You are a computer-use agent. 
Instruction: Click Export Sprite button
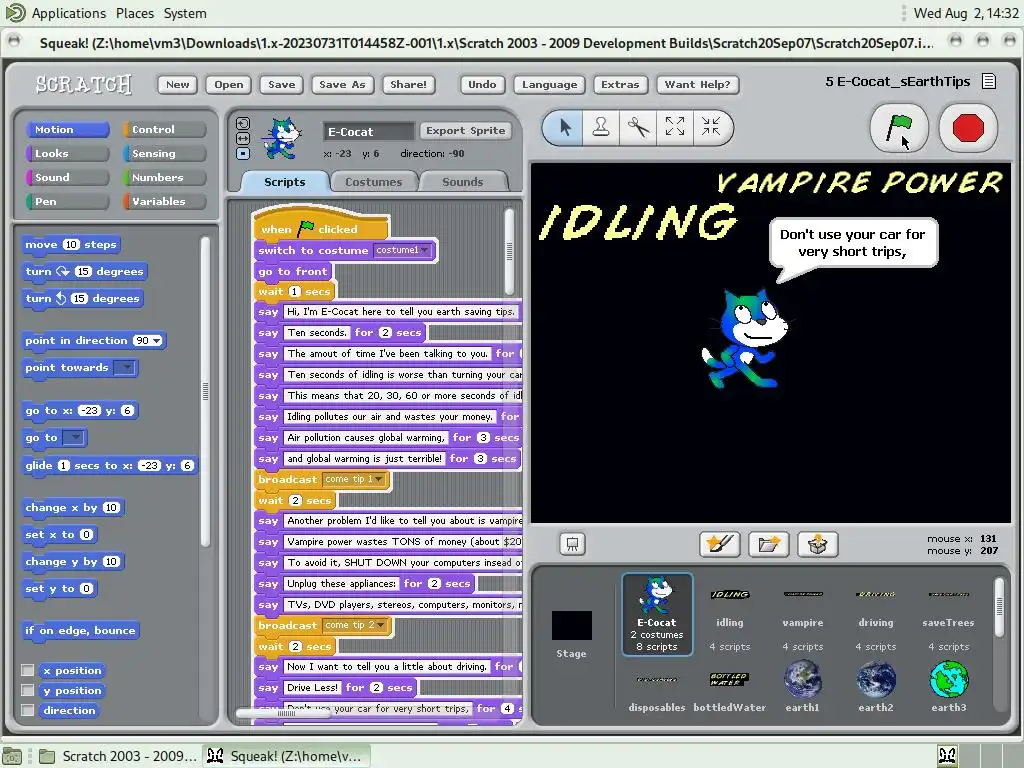[466, 131]
